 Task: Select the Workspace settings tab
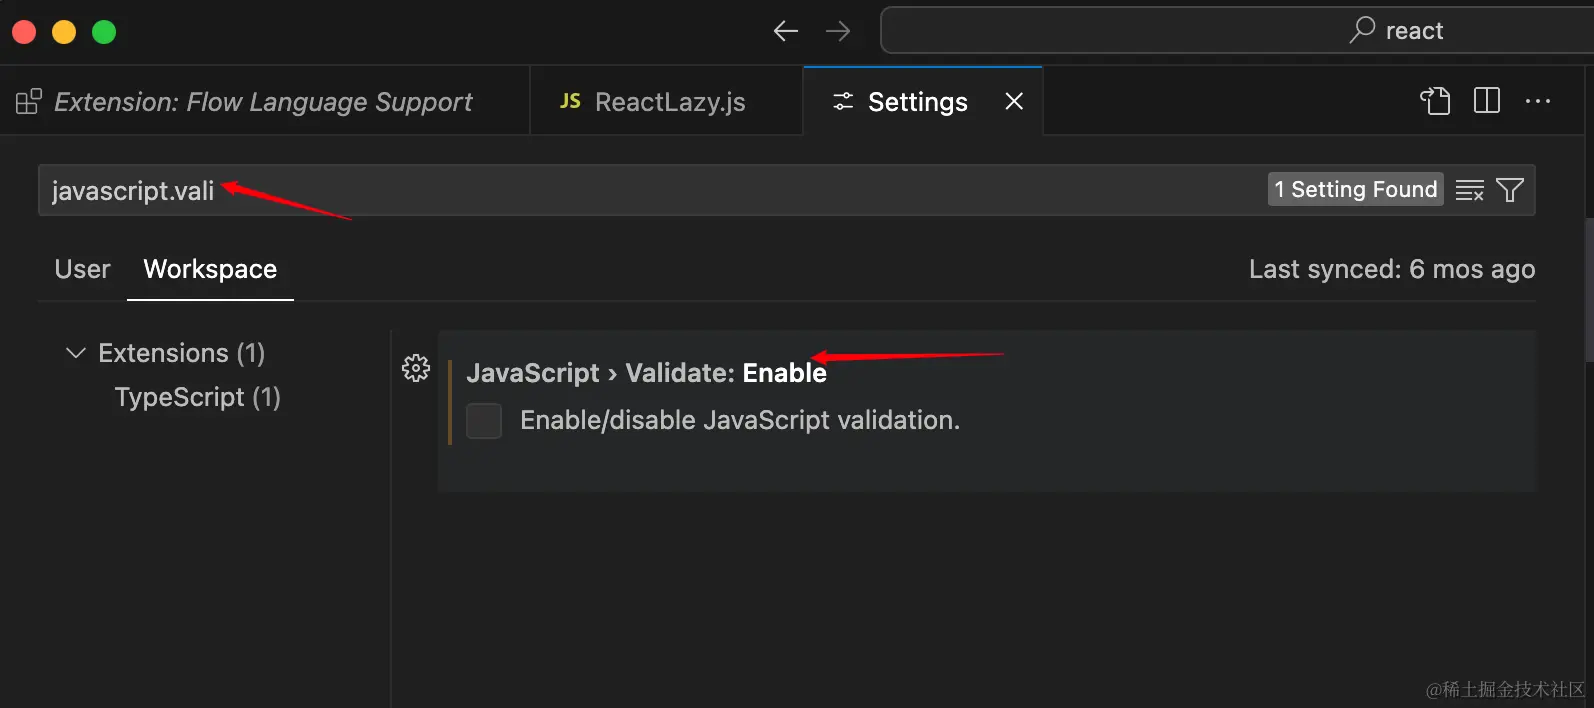coord(210,269)
